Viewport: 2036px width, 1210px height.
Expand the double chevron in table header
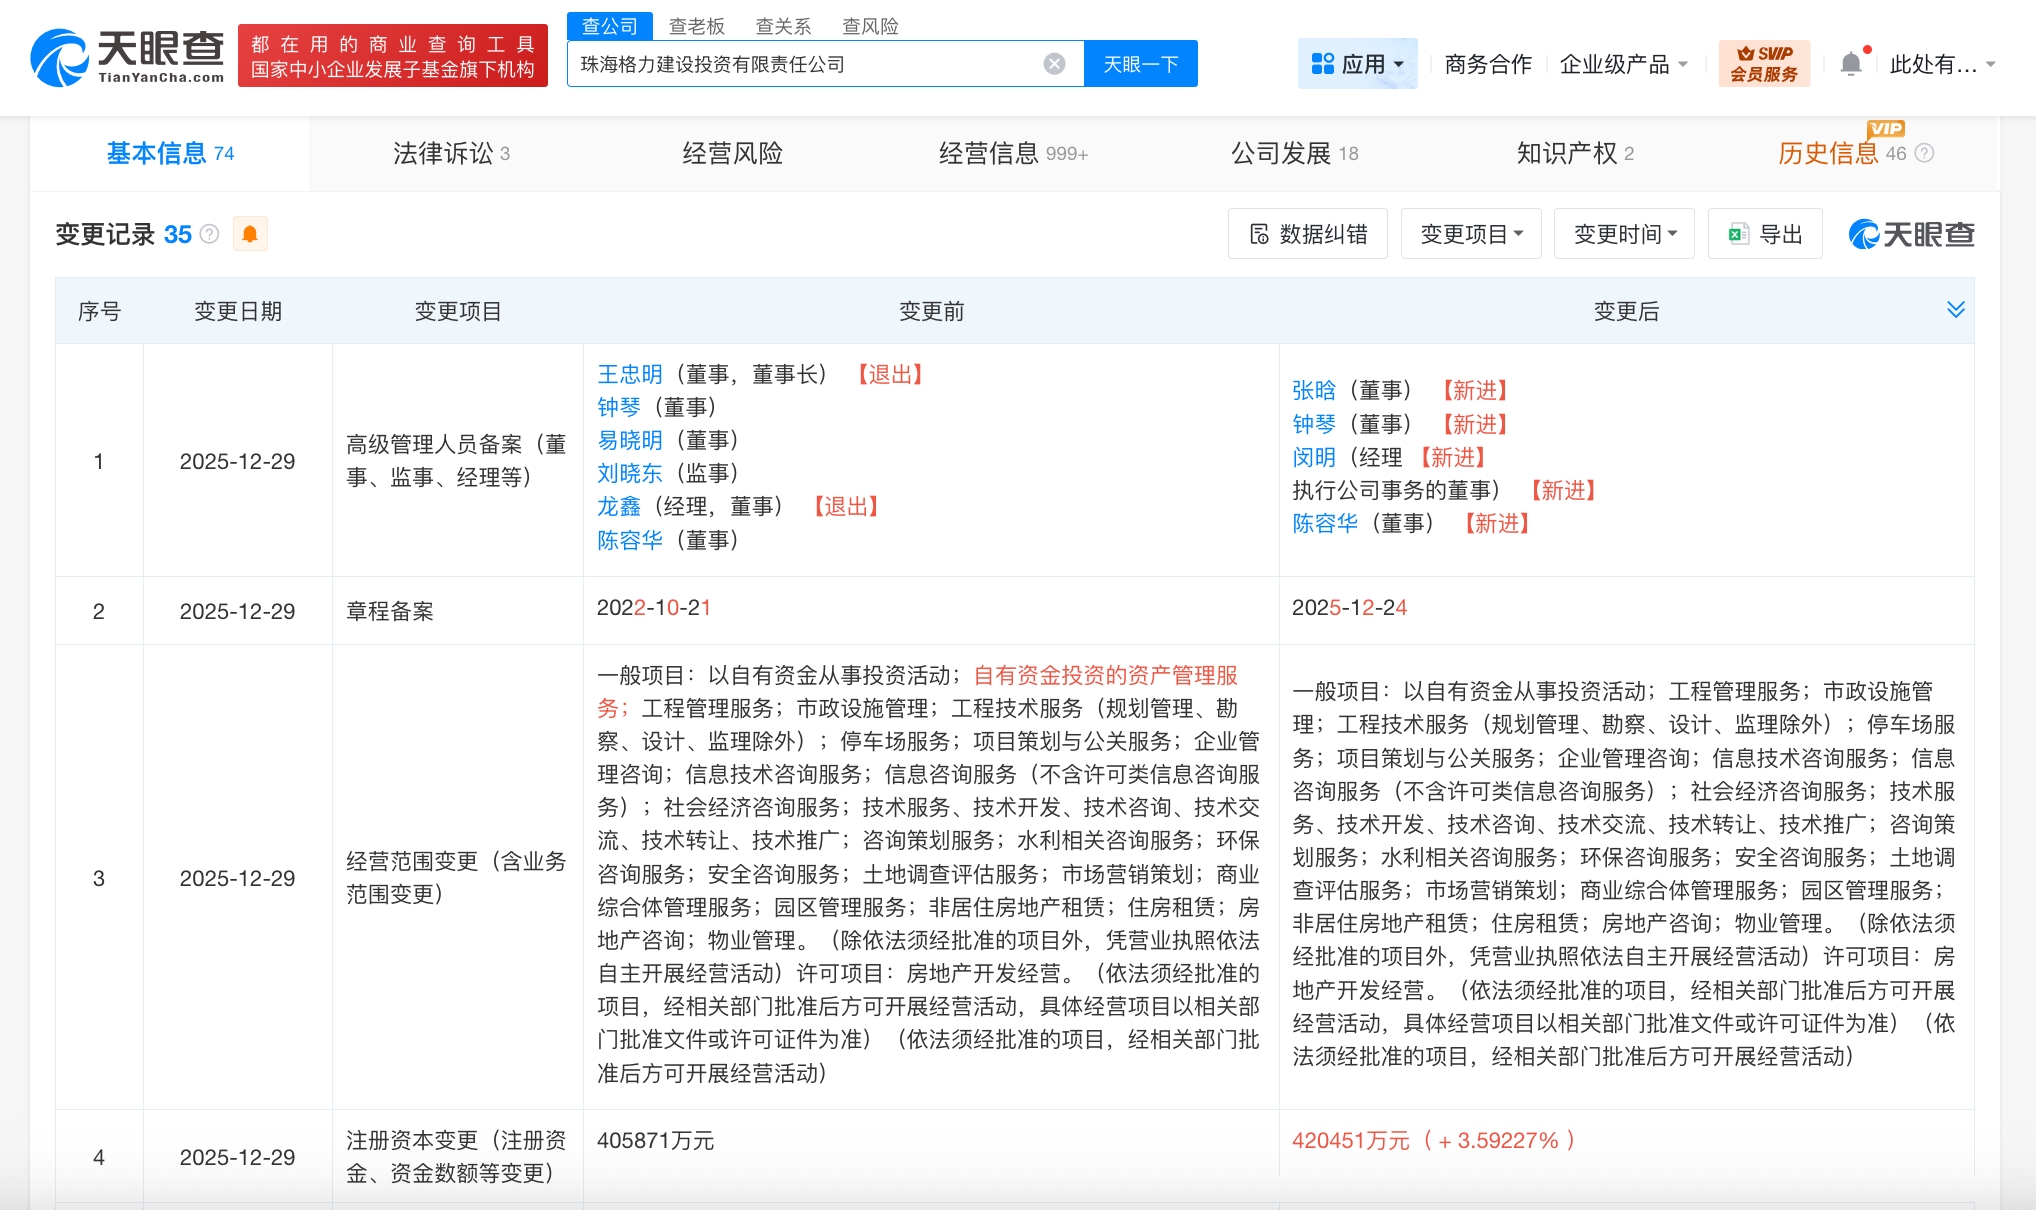[1956, 309]
